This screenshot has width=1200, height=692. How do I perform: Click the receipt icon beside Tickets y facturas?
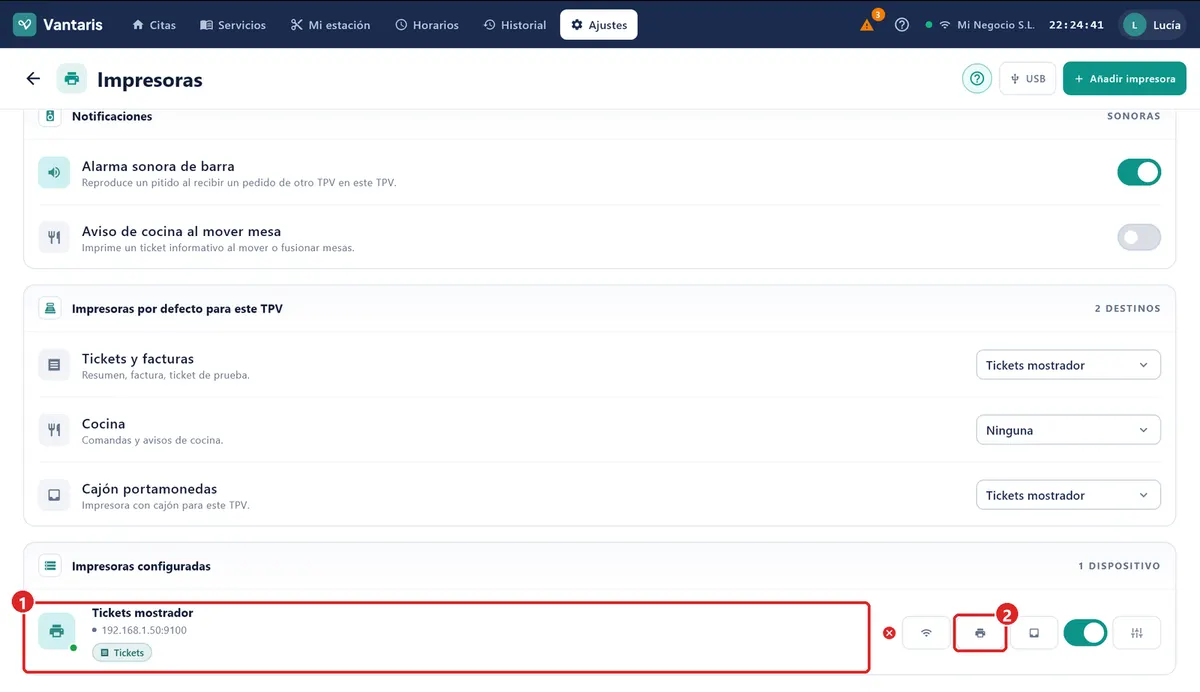click(x=54, y=365)
